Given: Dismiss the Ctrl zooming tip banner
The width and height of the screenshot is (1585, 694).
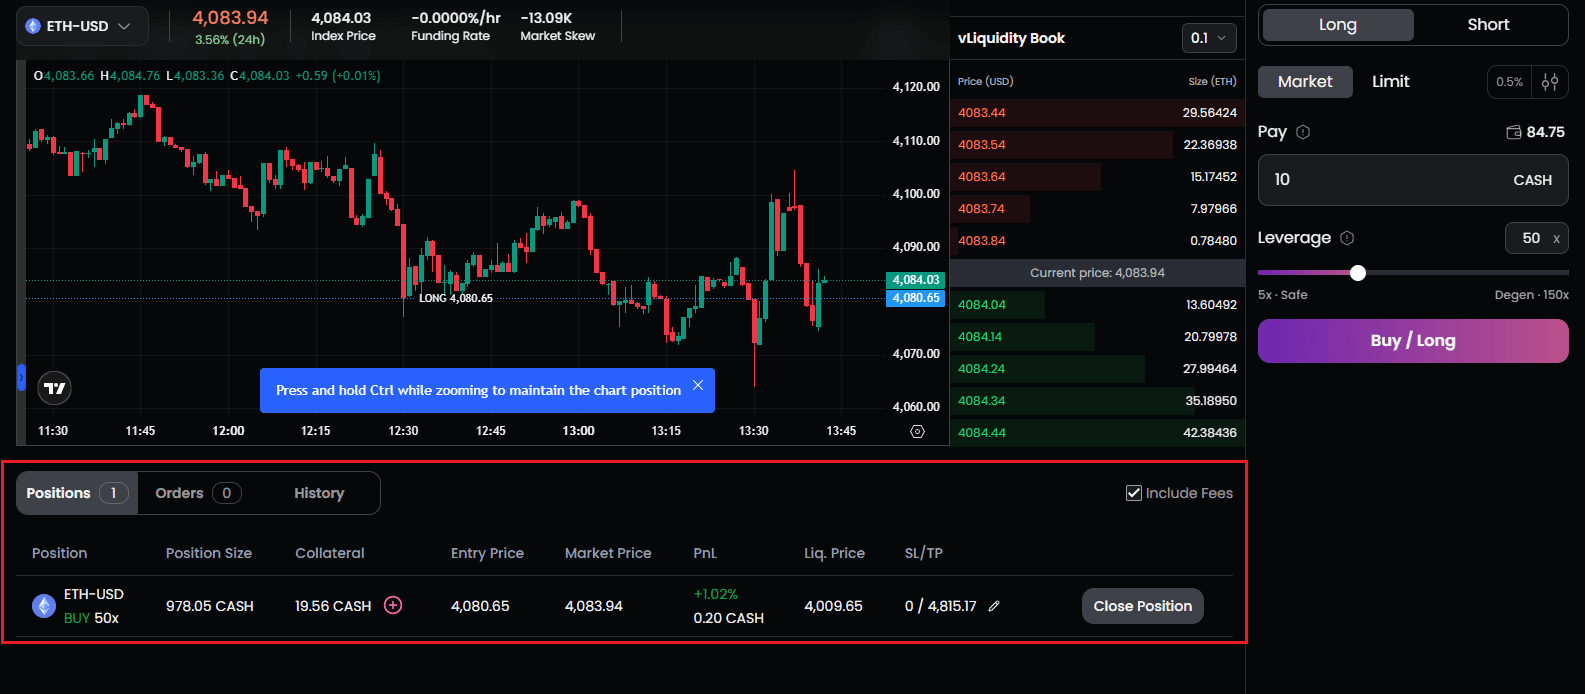Looking at the screenshot, I should click(698, 386).
